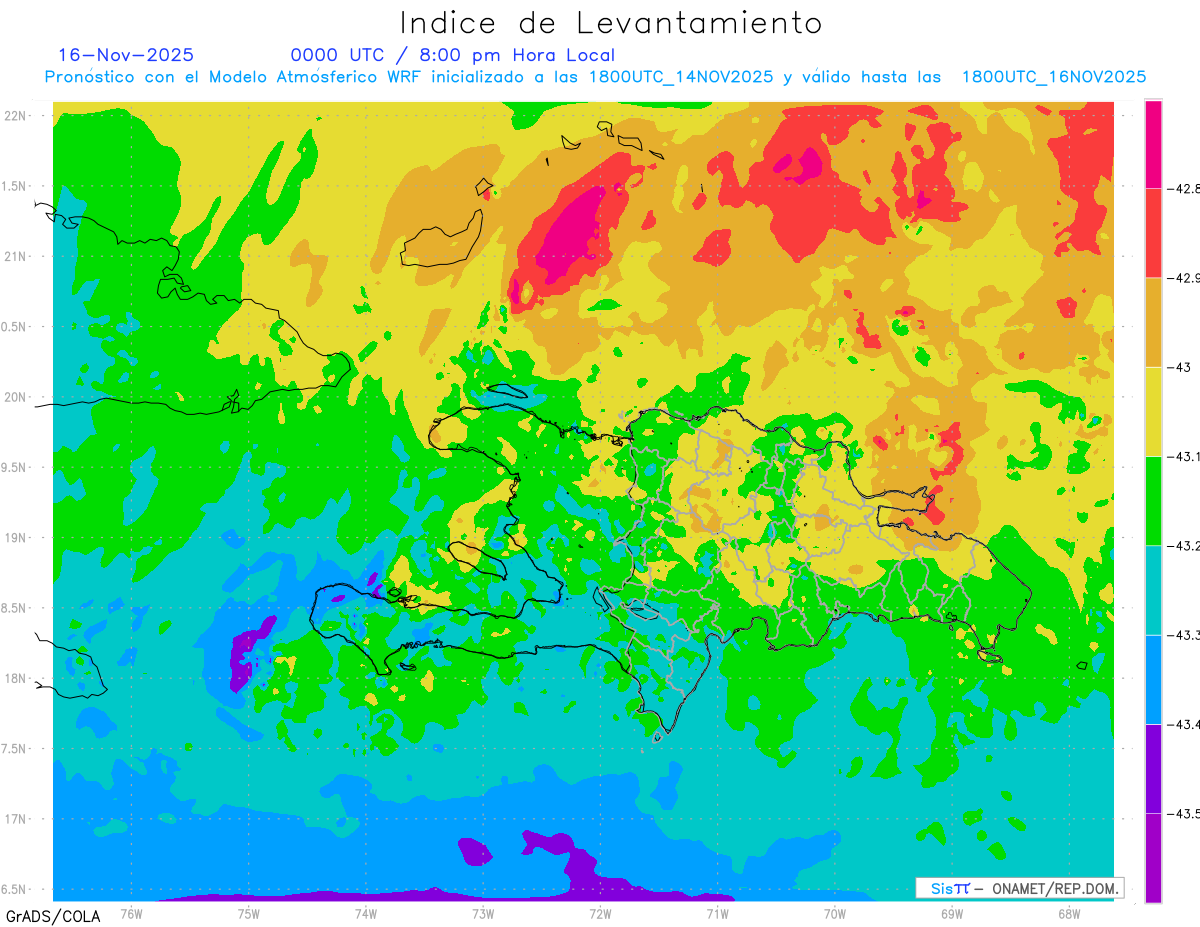Click the latitude label "18N"
Screen dimensions: 1200x927
click(15, 678)
